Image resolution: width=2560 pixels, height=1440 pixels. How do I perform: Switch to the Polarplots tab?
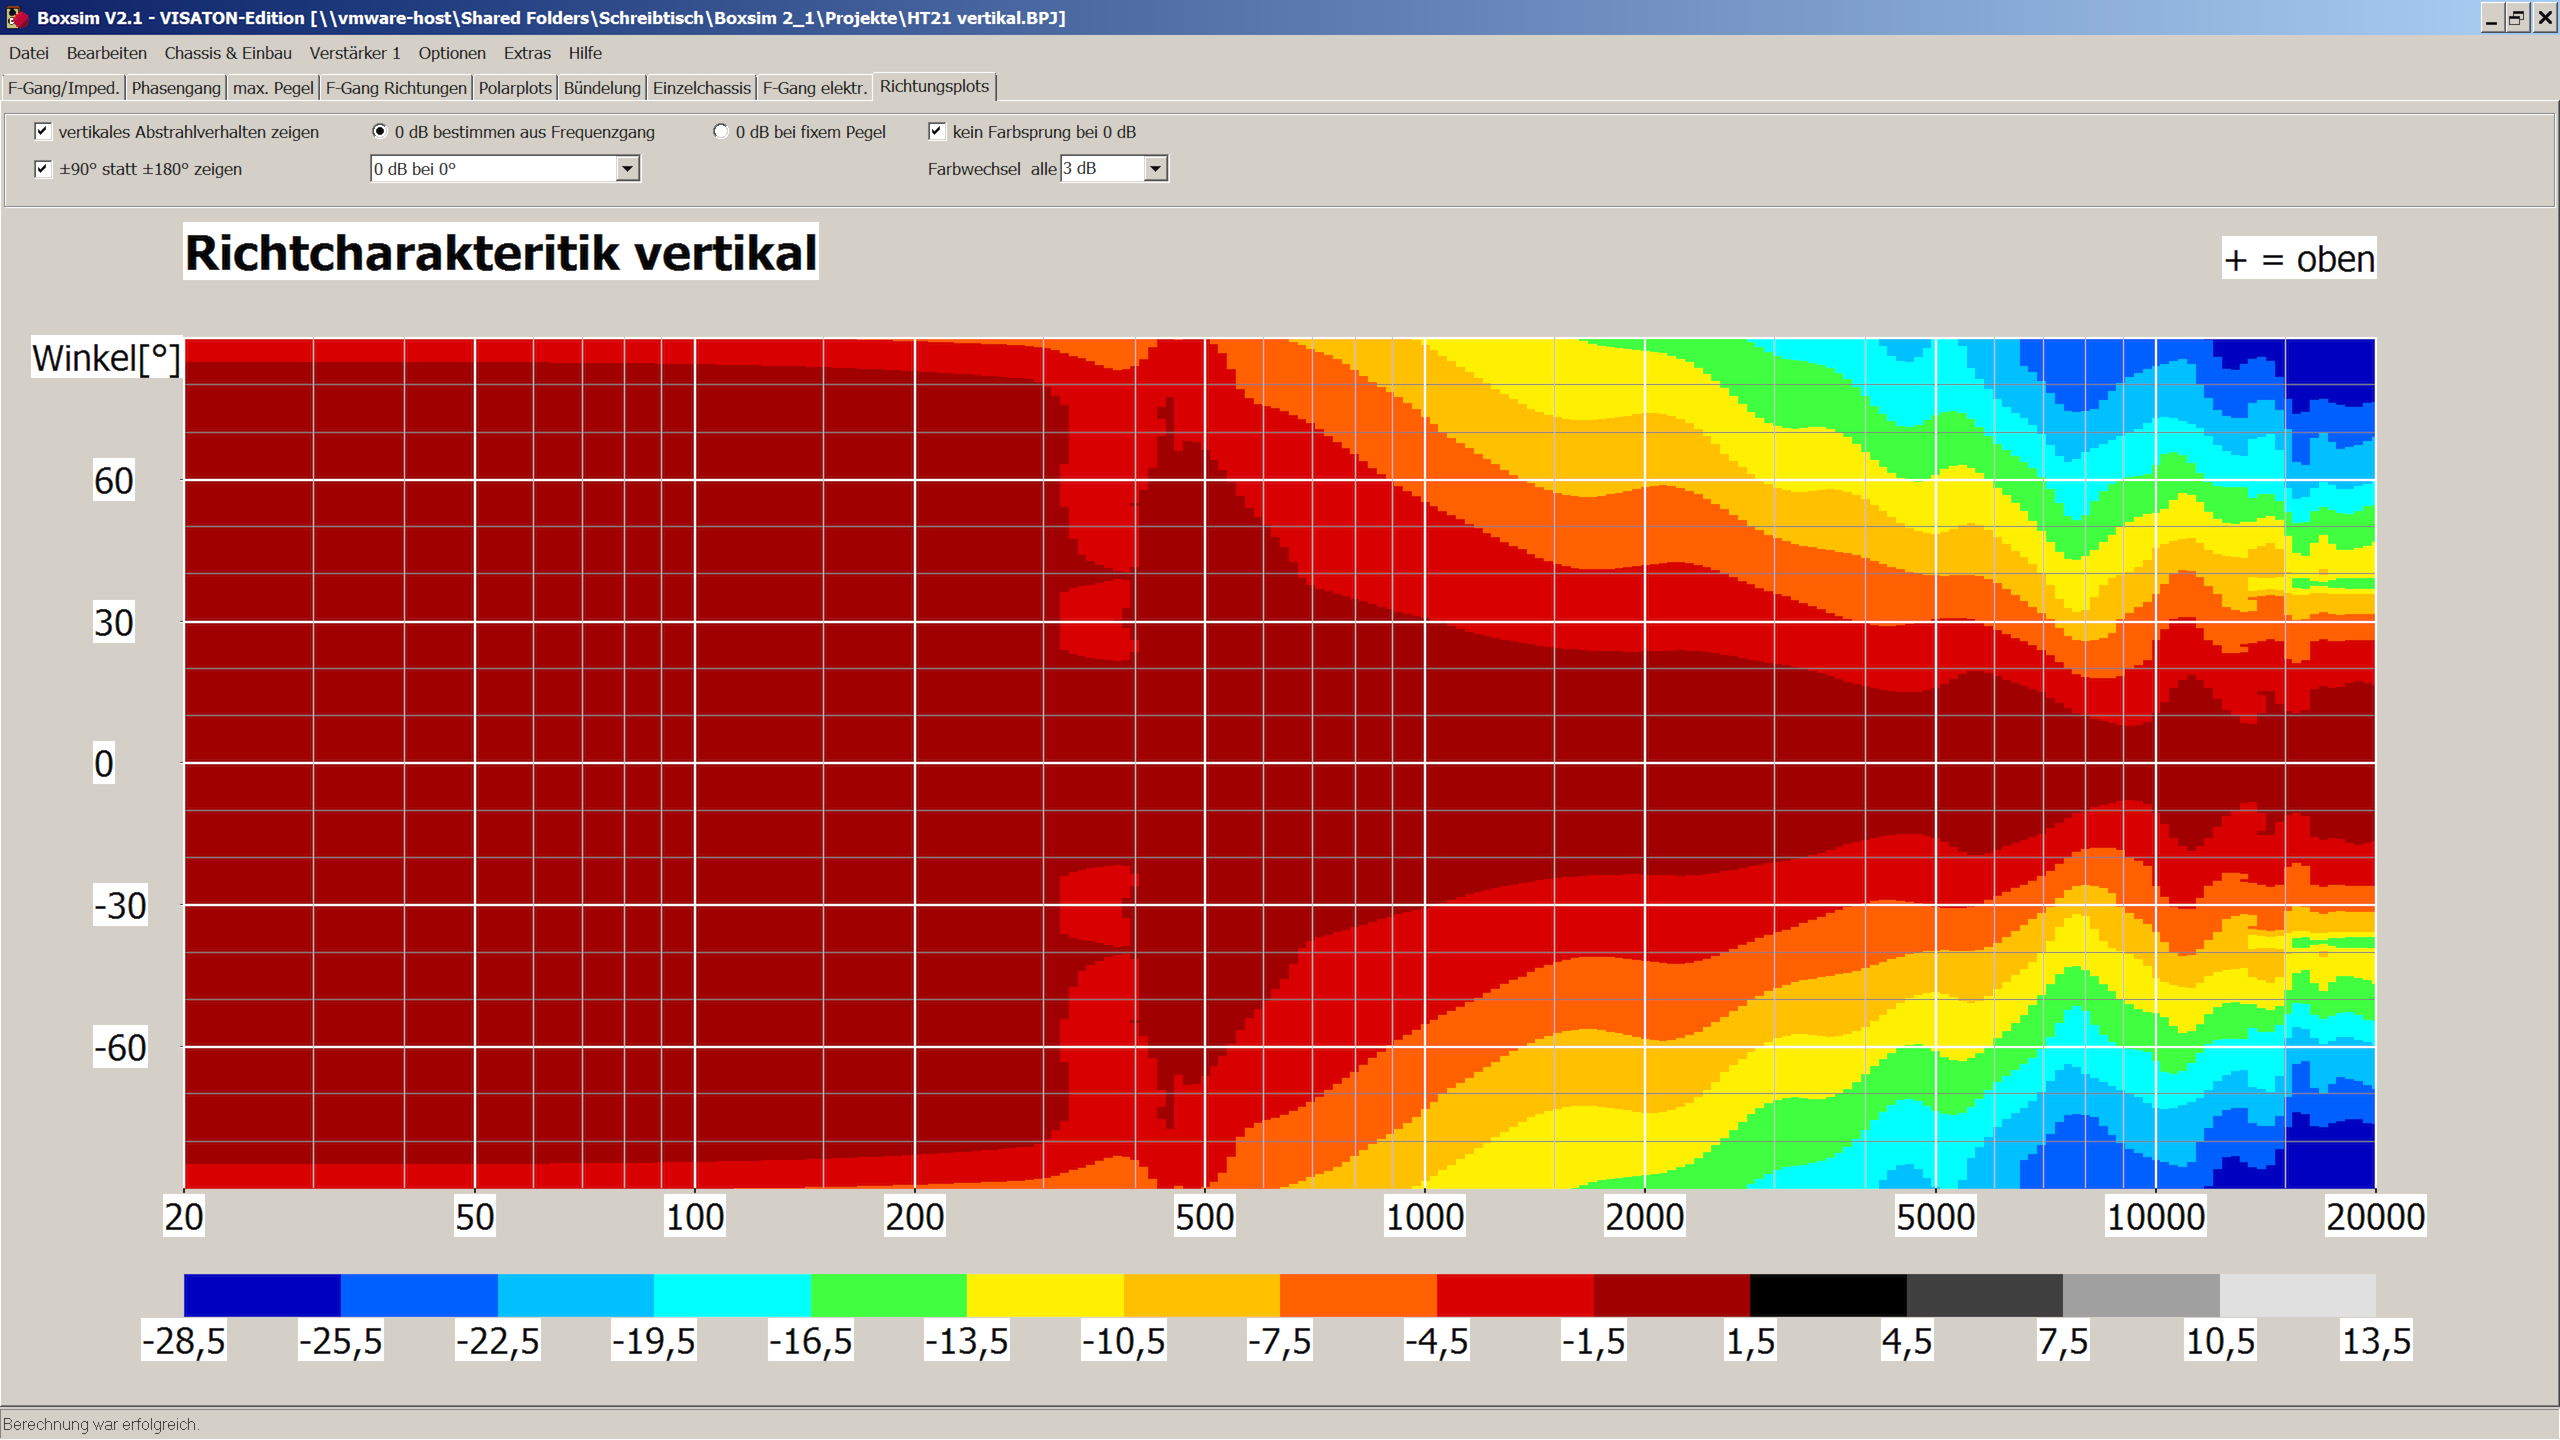point(515,88)
